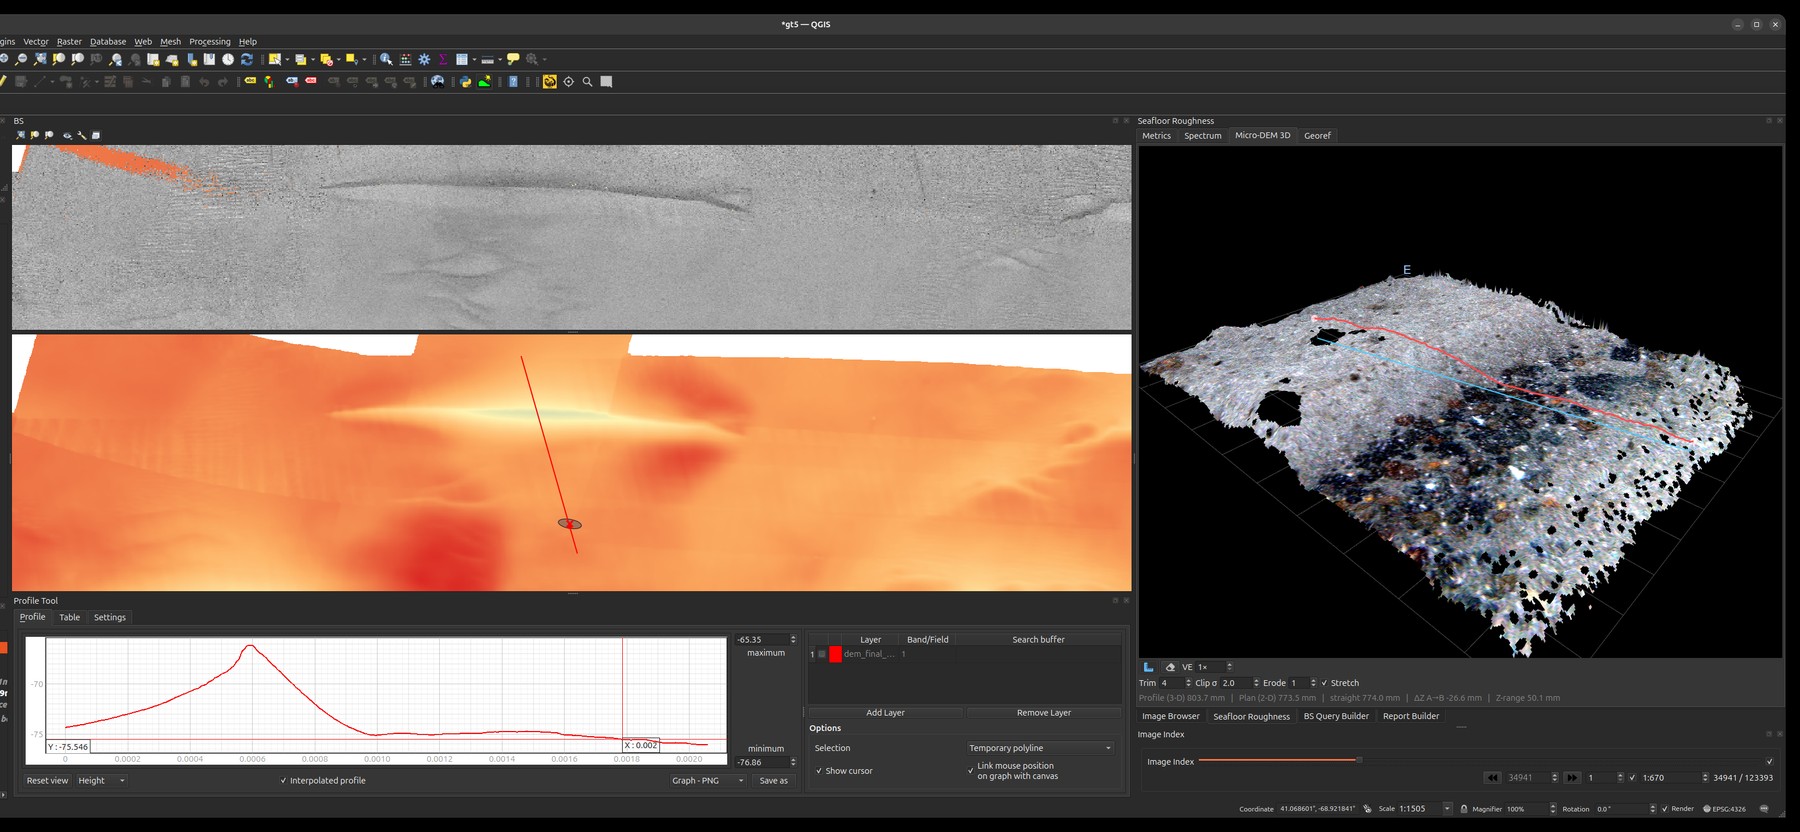1800x832 pixels.
Task: Open the Graph - PNG format dropdown
Action: [x=708, y=780]
